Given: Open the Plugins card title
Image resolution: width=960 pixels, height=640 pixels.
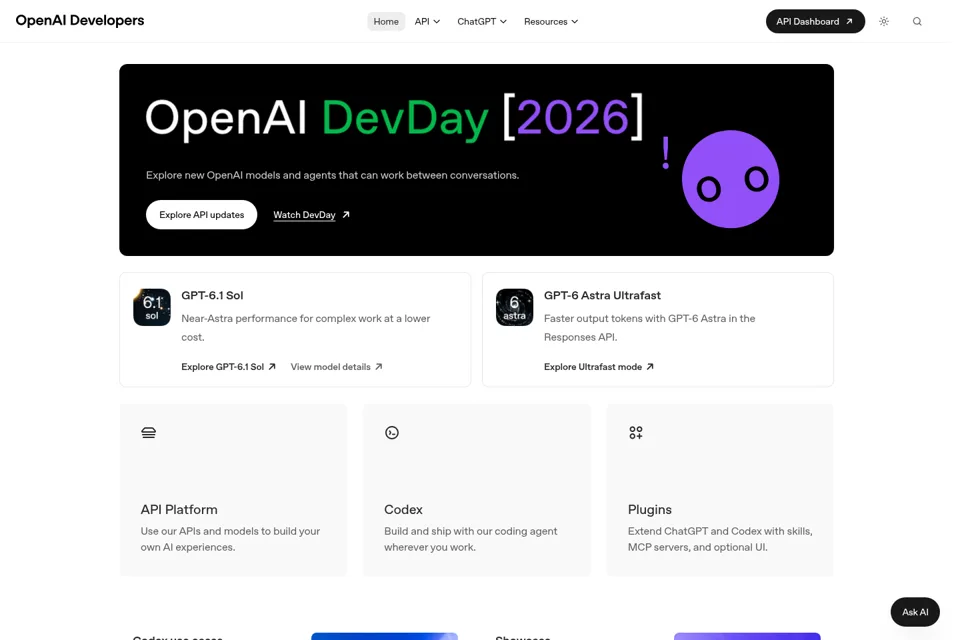Looking at the screenshot, I should tap(650, 510).
